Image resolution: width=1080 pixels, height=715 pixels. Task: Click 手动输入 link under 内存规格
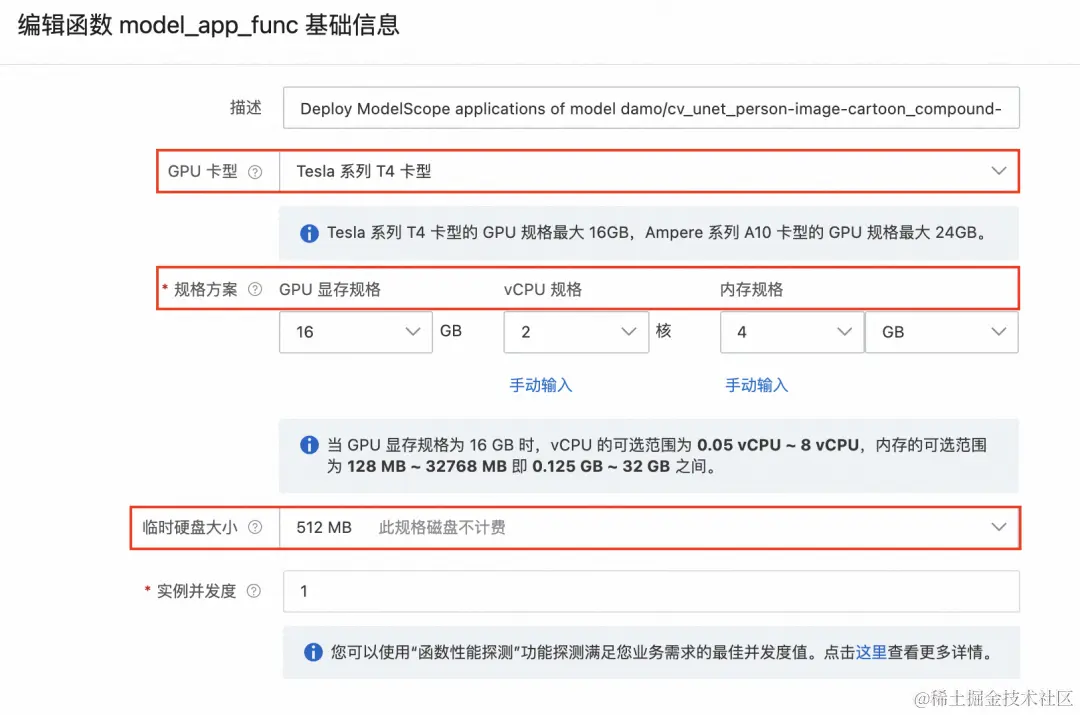756,385
